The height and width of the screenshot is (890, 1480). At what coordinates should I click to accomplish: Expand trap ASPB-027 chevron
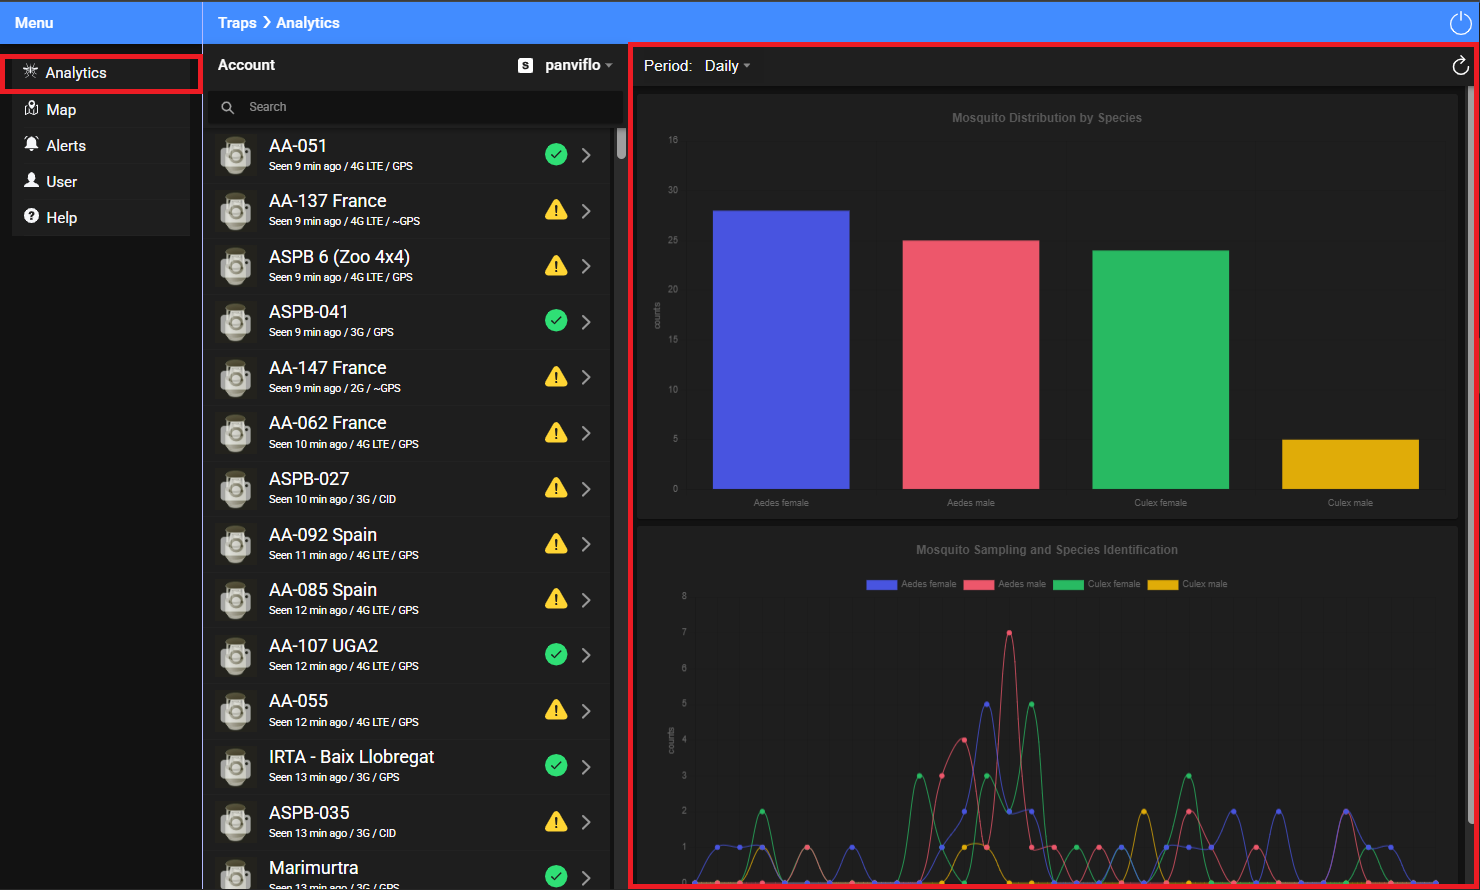coord(587,489)
